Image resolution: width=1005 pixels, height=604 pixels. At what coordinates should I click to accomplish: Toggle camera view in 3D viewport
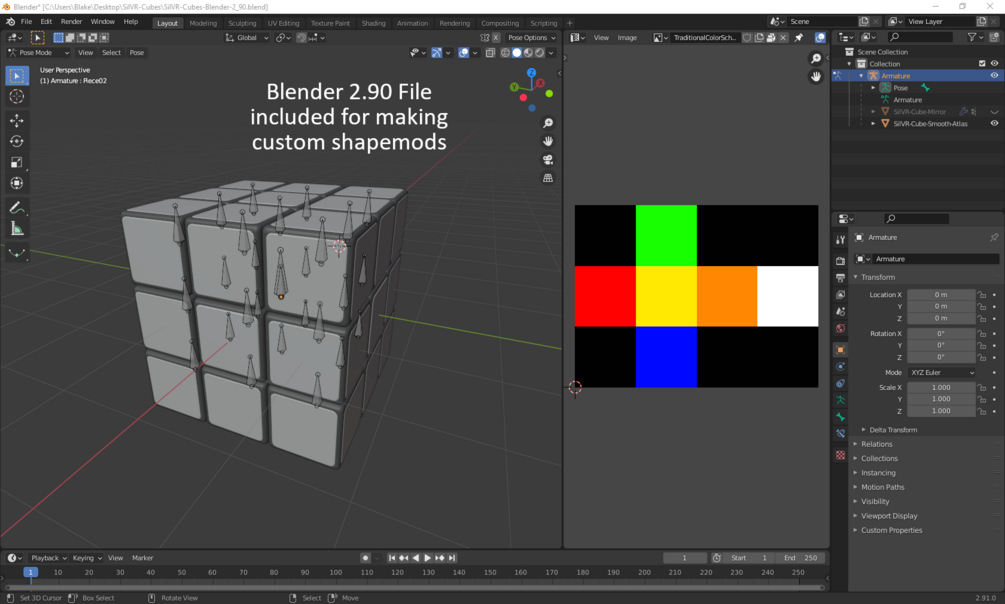click(x=548, y=160)
